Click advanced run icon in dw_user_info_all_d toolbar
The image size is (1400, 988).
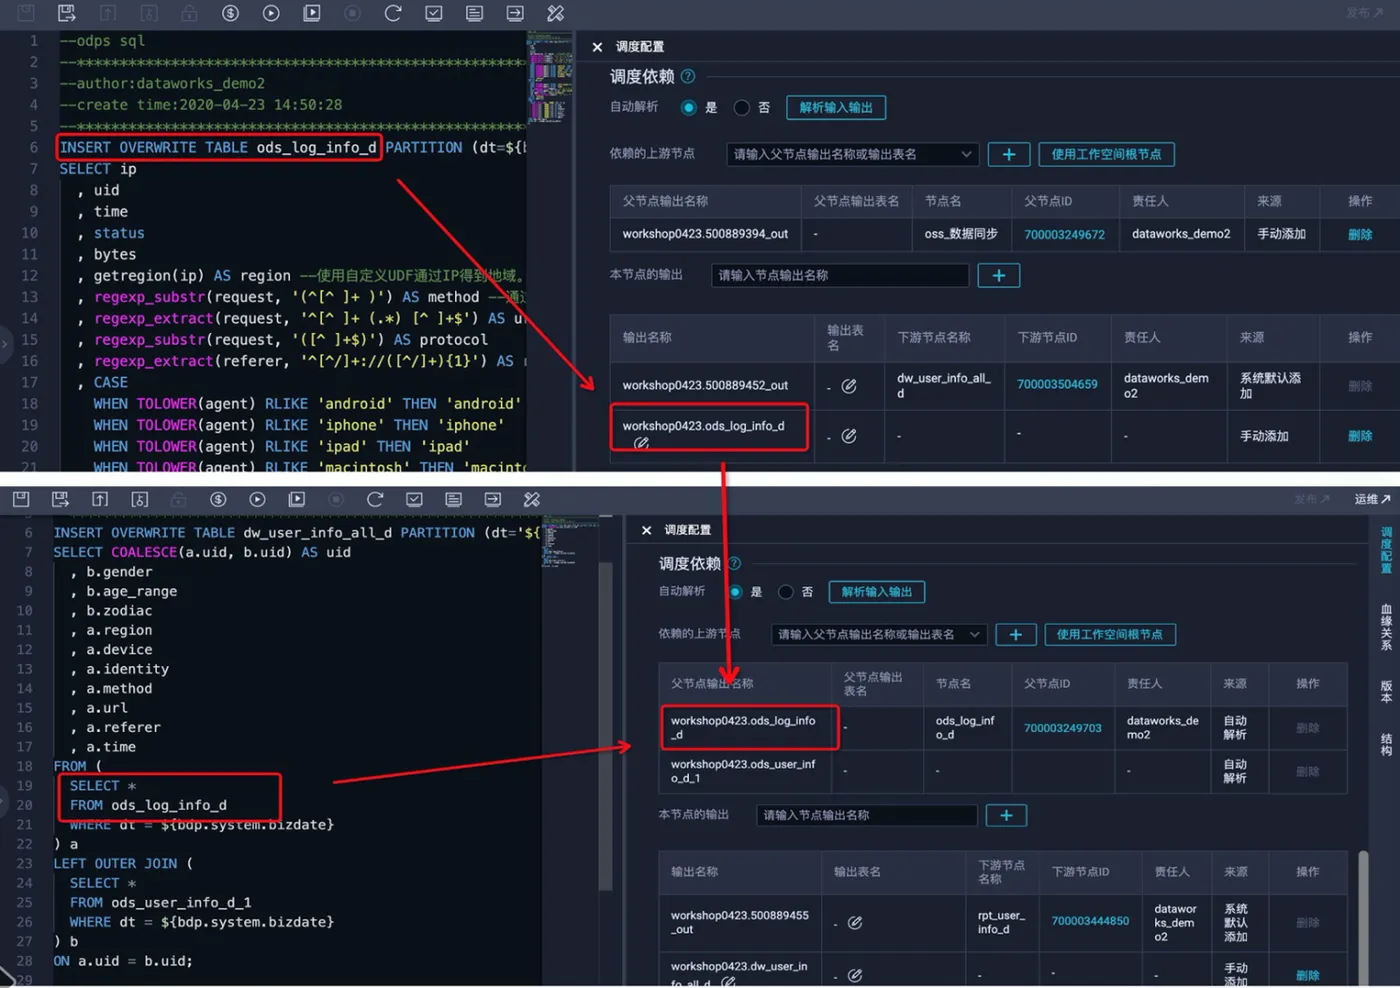(296, 499)
